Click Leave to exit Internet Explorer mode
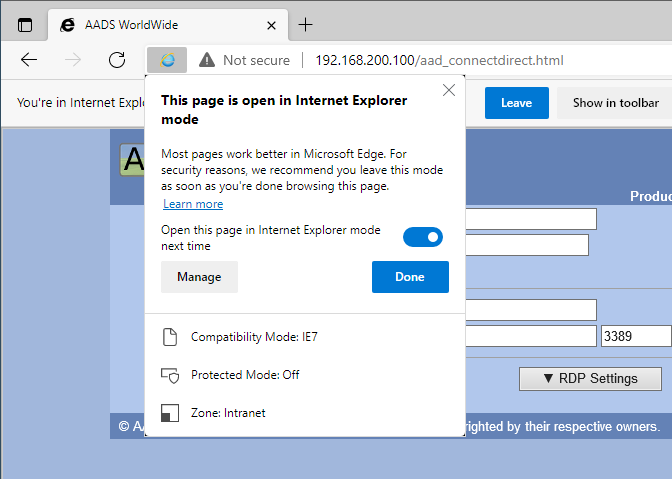Viewport: 672px width, 479px height. 516,103
